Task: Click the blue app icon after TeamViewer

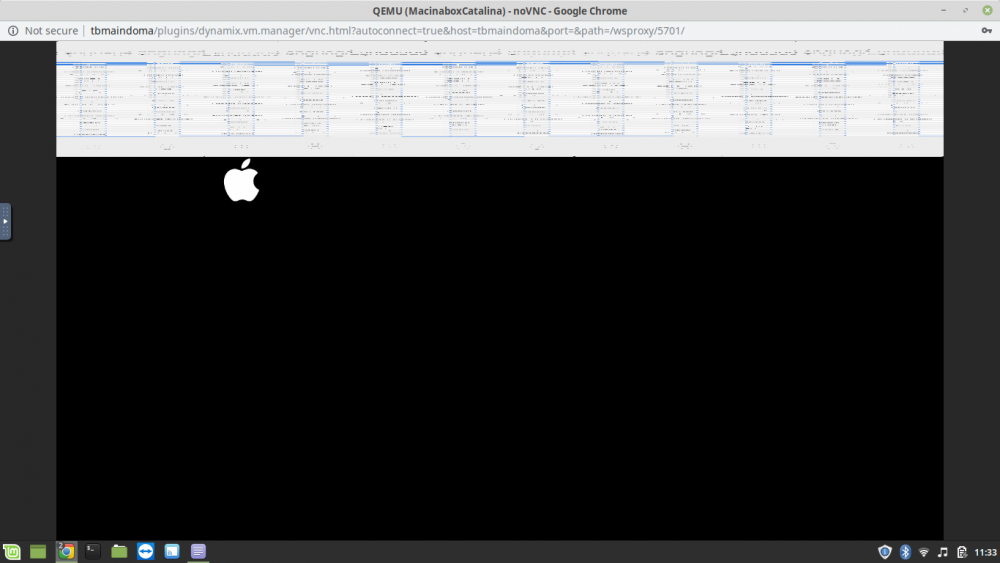Action: point(172,552)
